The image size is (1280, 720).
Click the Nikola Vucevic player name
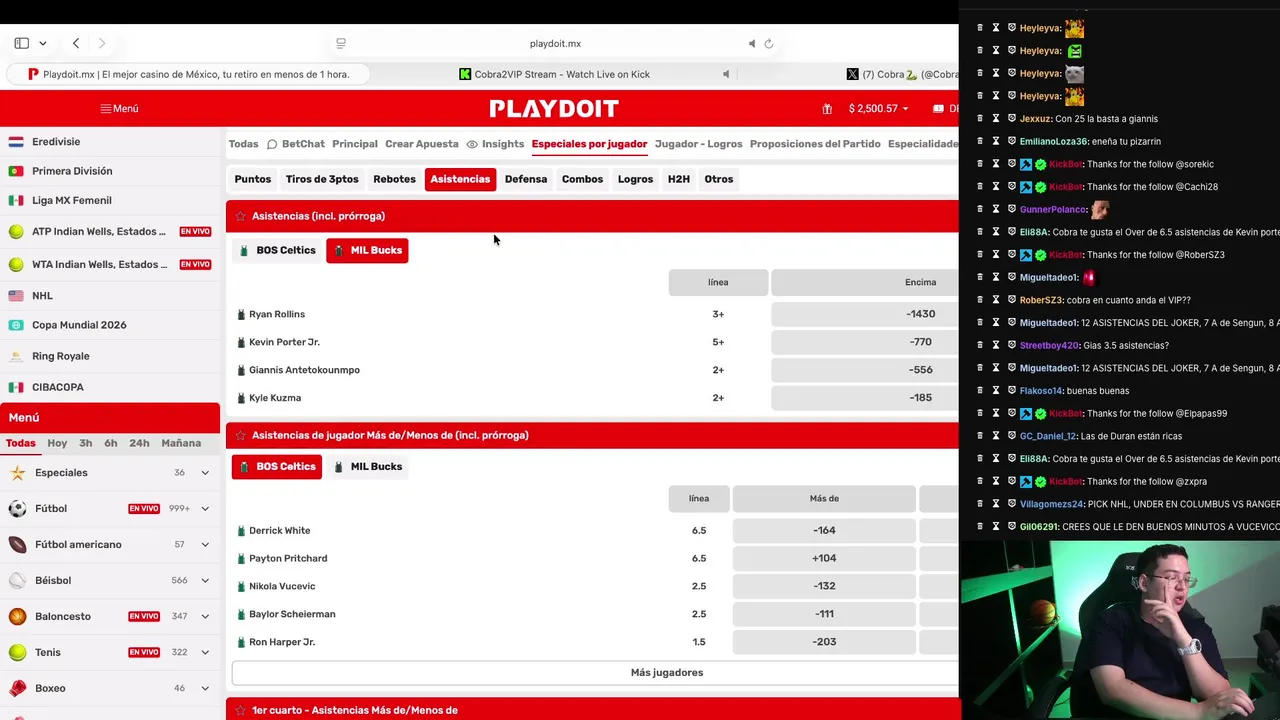pyautogui.click(x=282, y=586)
